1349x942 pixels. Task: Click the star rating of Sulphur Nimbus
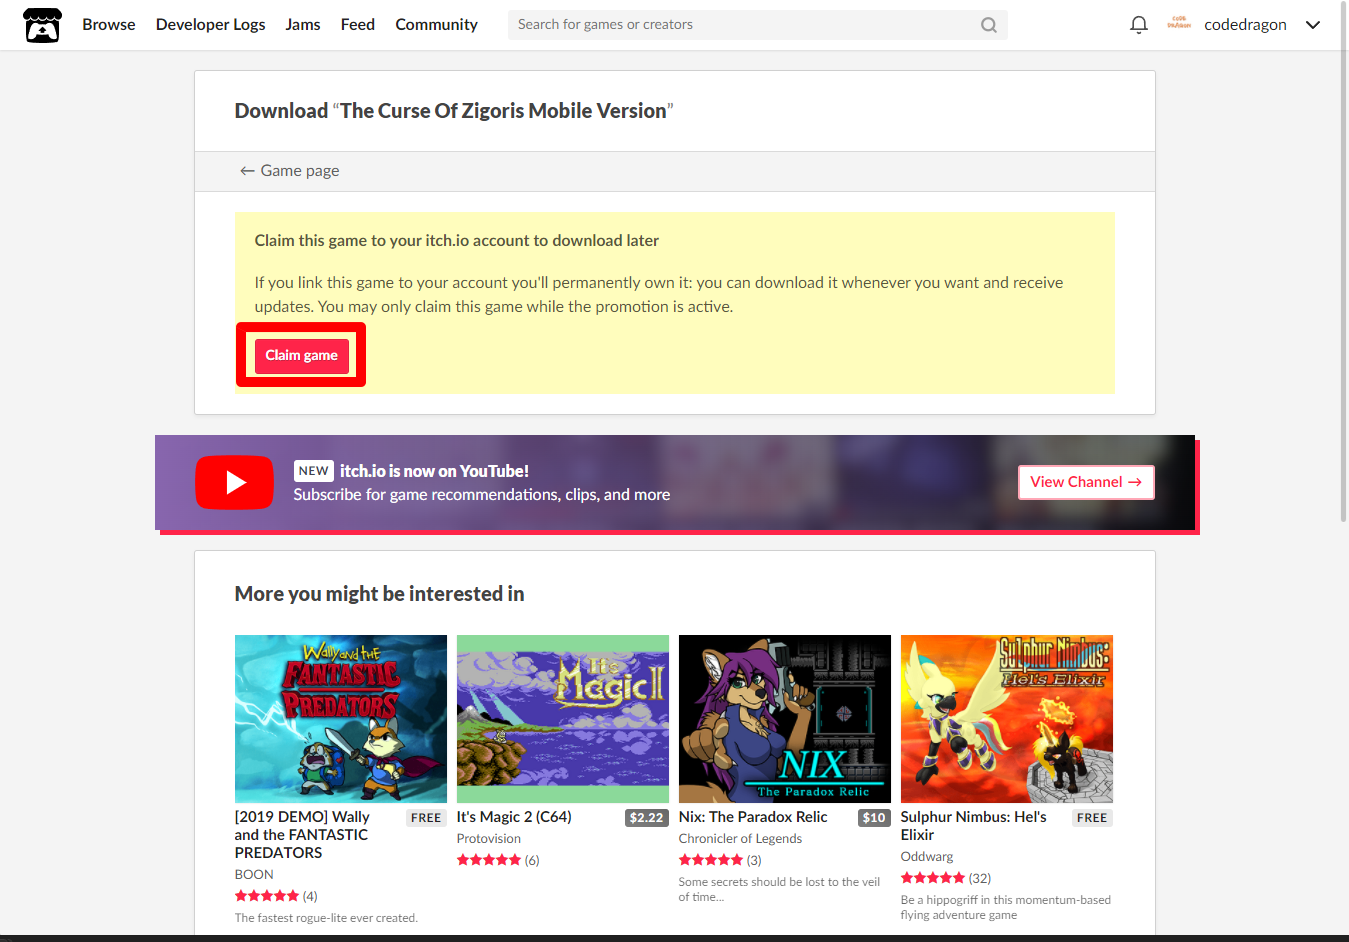click(x=933, y=878)
